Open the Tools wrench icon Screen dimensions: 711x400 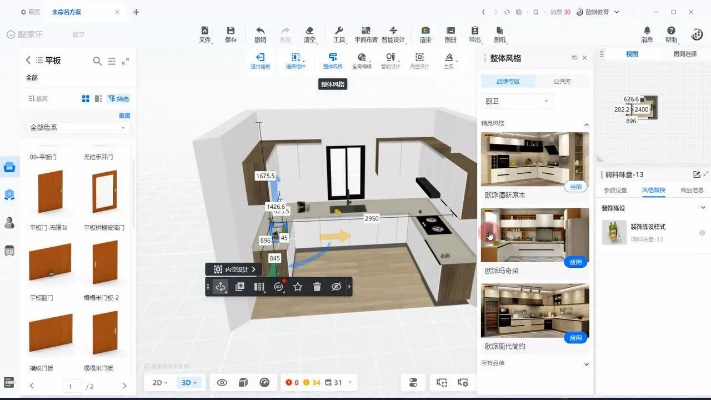click(340, 34)
